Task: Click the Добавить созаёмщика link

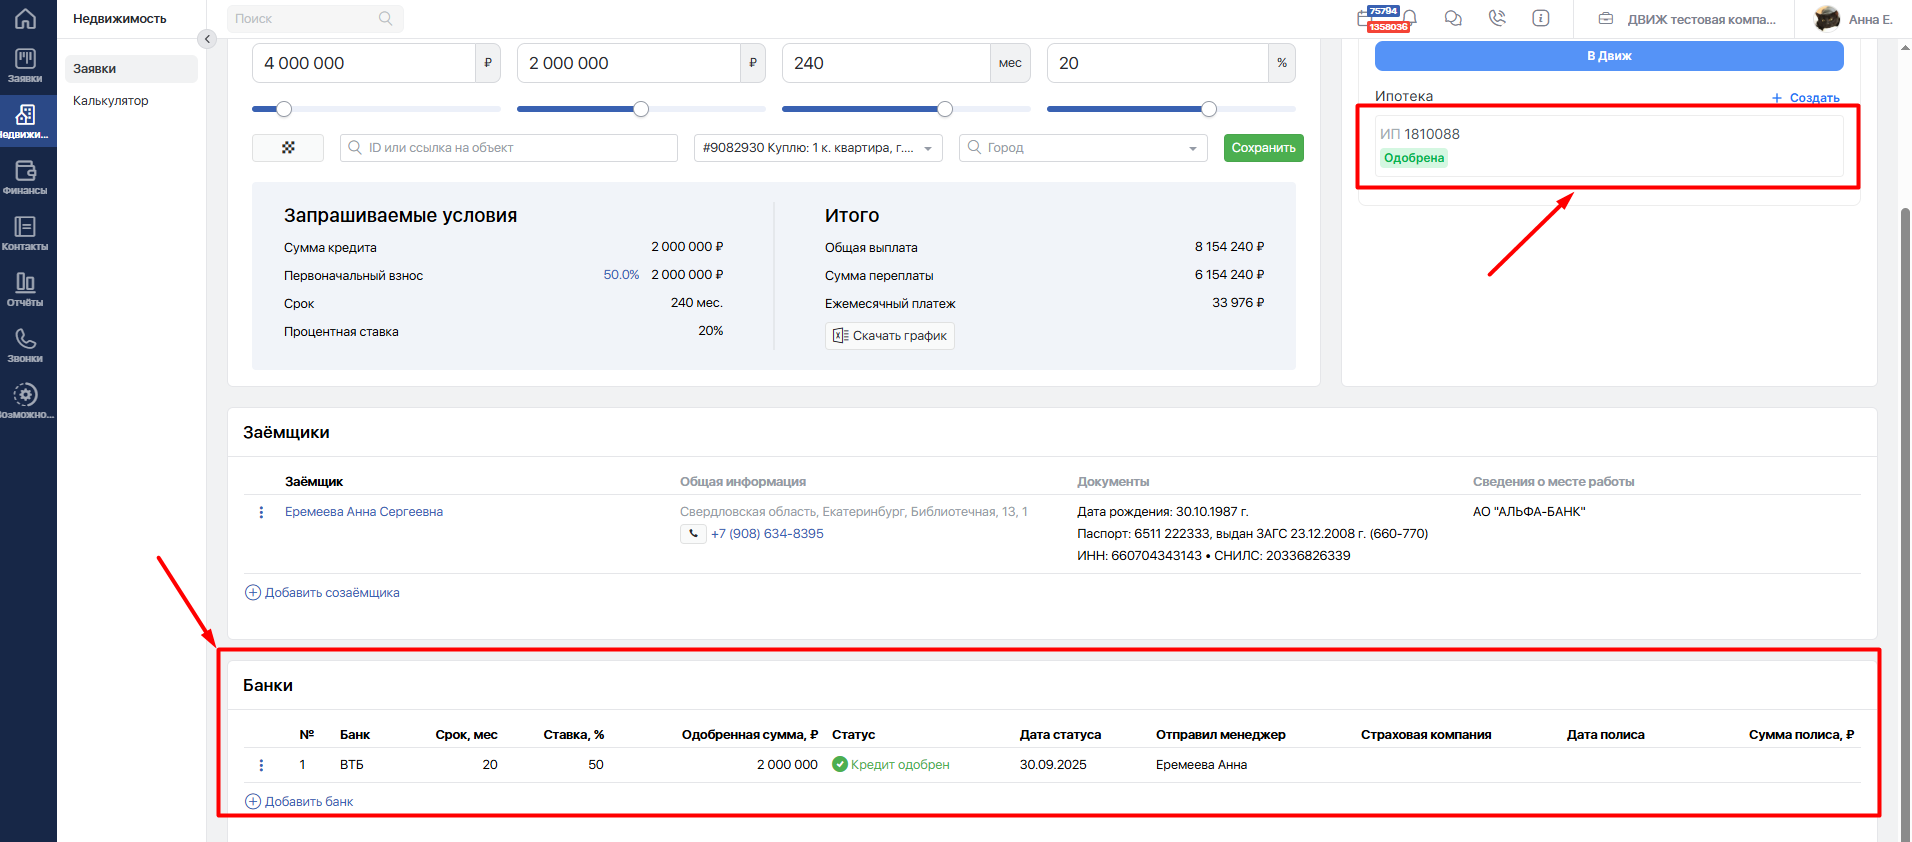Action: click(322, 593)
